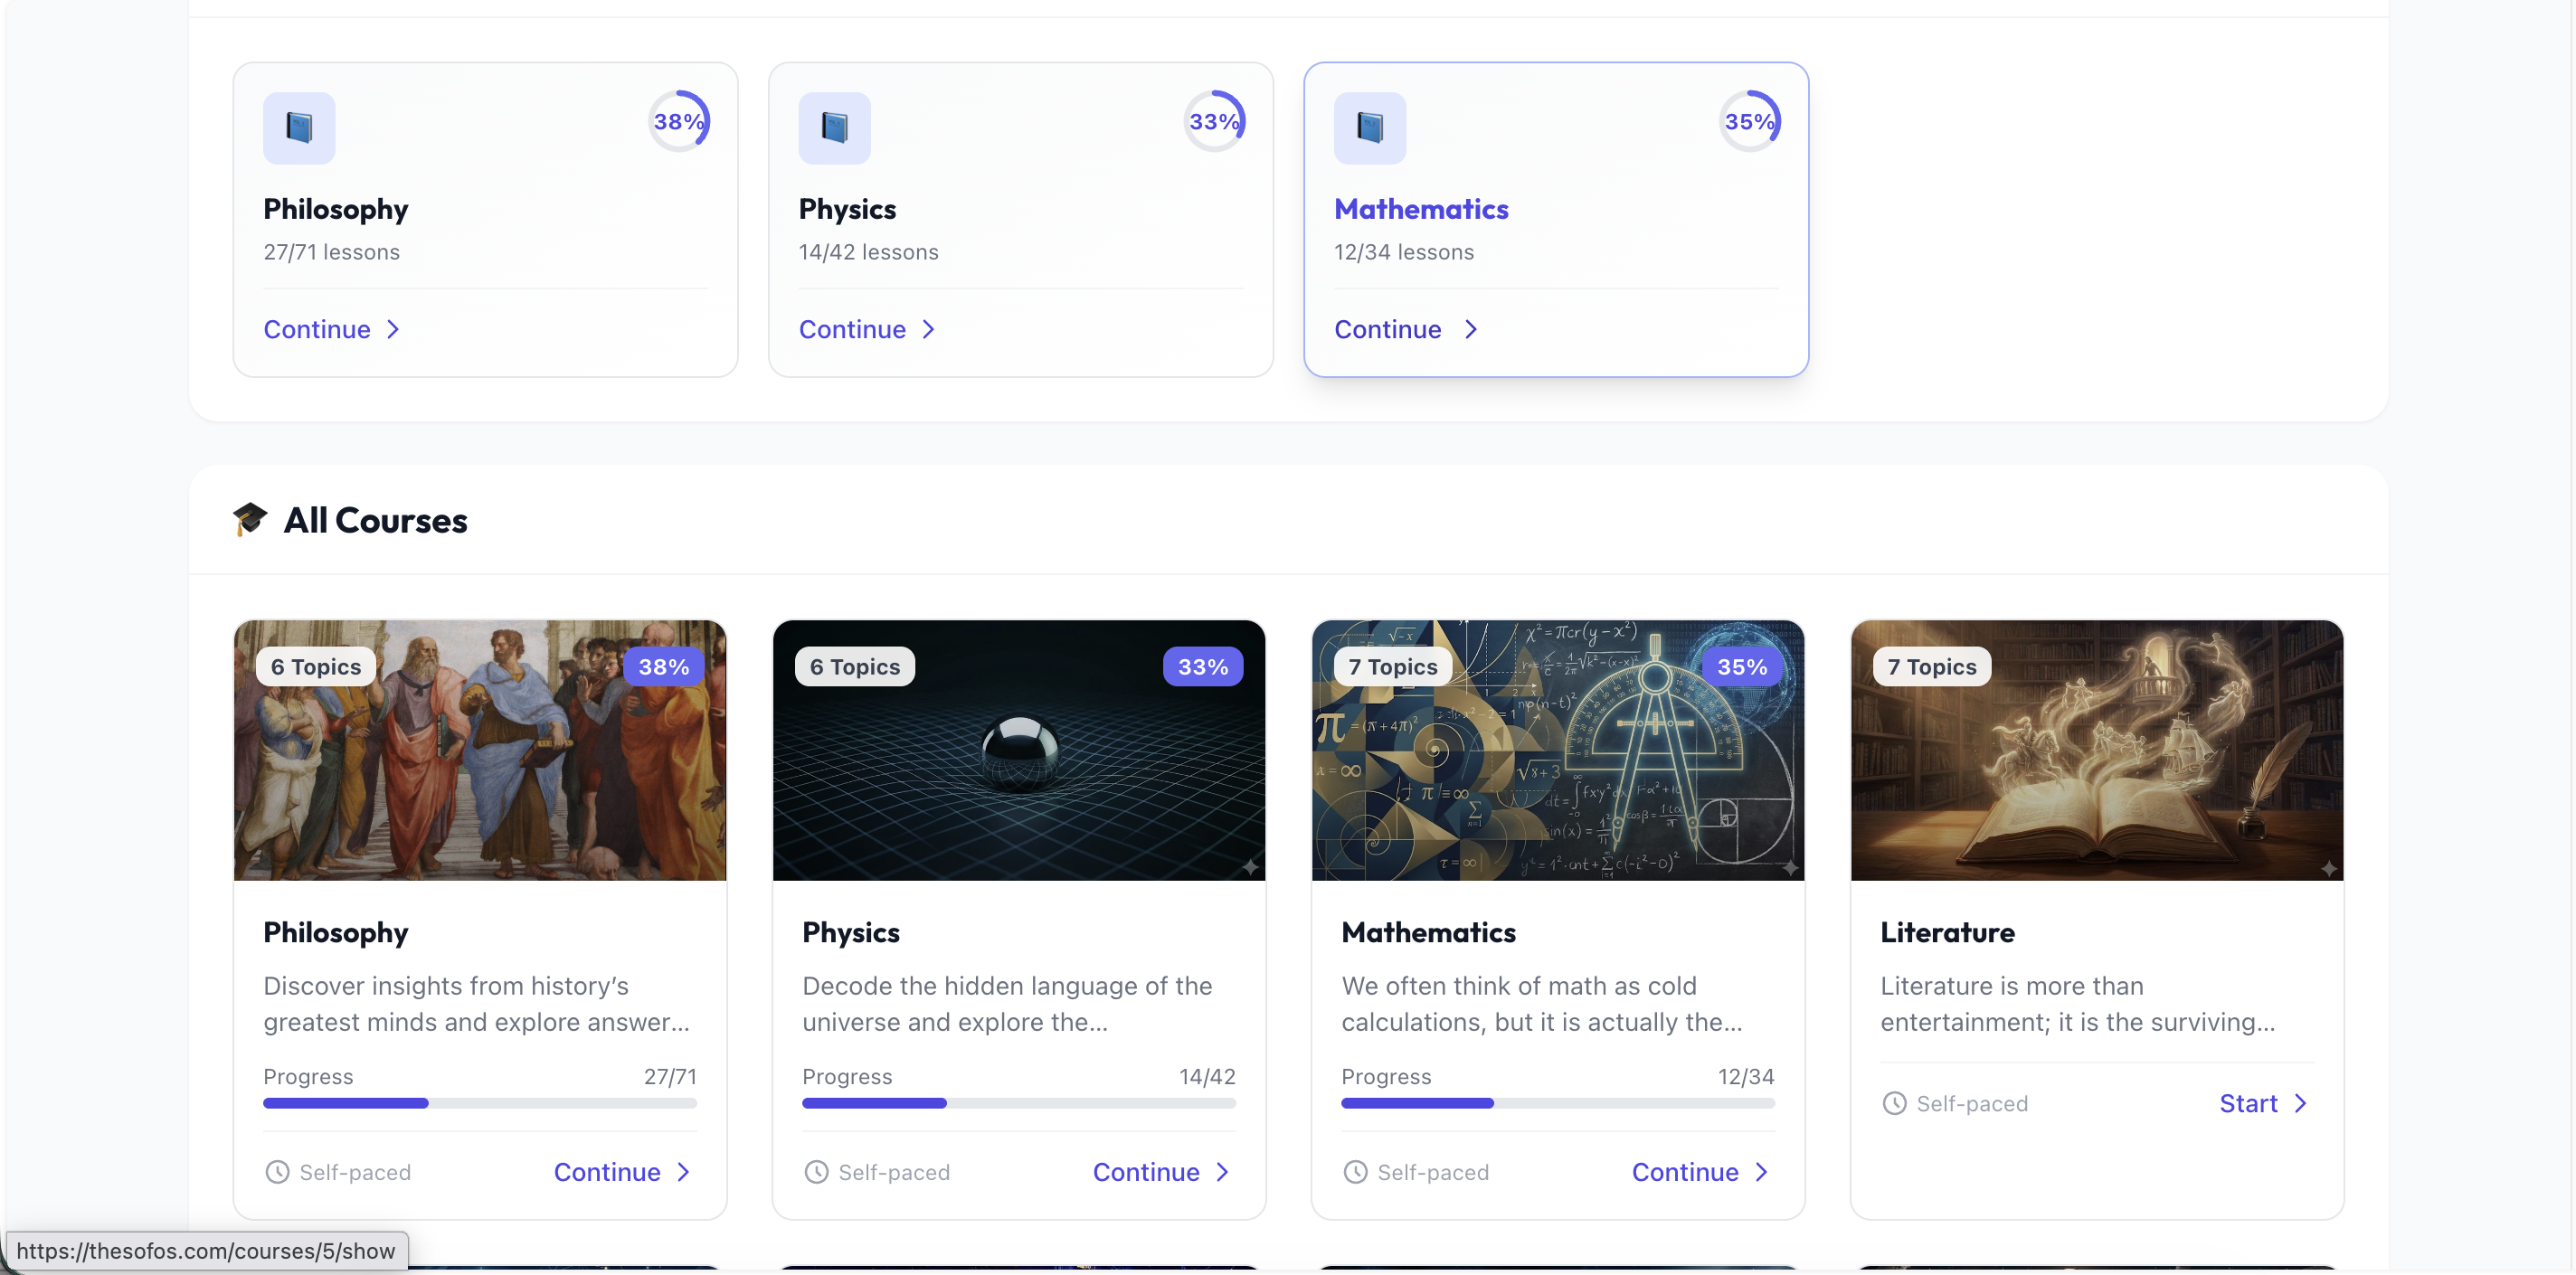Click the 7 Topics badge on Mathematics
This screenshot has width=2576, height=1275.
point(1392,667)
